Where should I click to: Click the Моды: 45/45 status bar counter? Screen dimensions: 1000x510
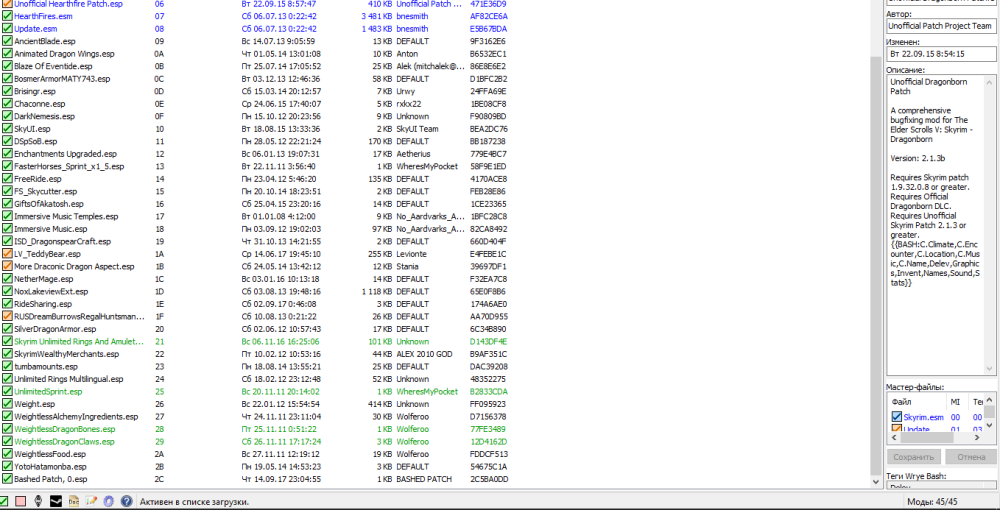[930, 502]
